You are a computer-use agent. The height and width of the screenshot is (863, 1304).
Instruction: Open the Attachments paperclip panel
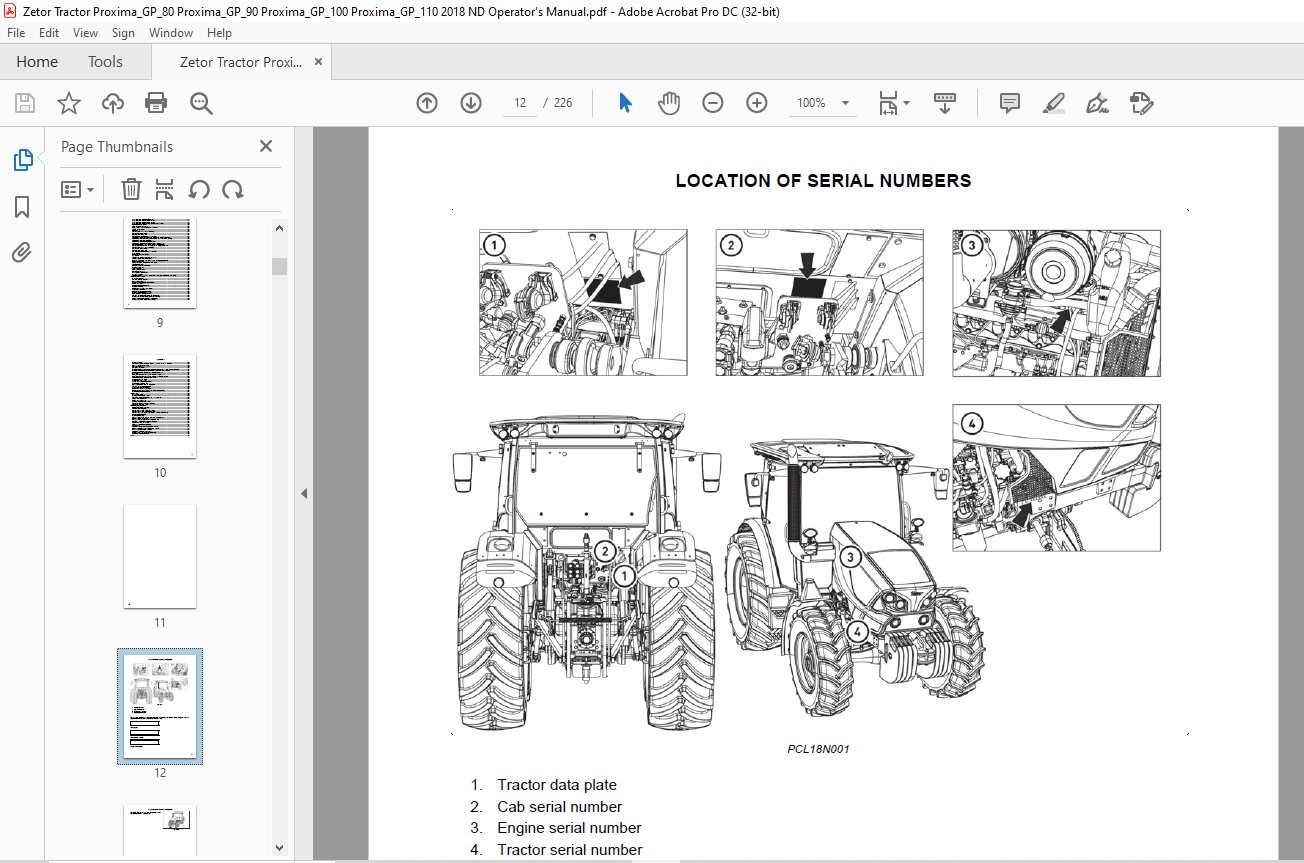[22, 252]
